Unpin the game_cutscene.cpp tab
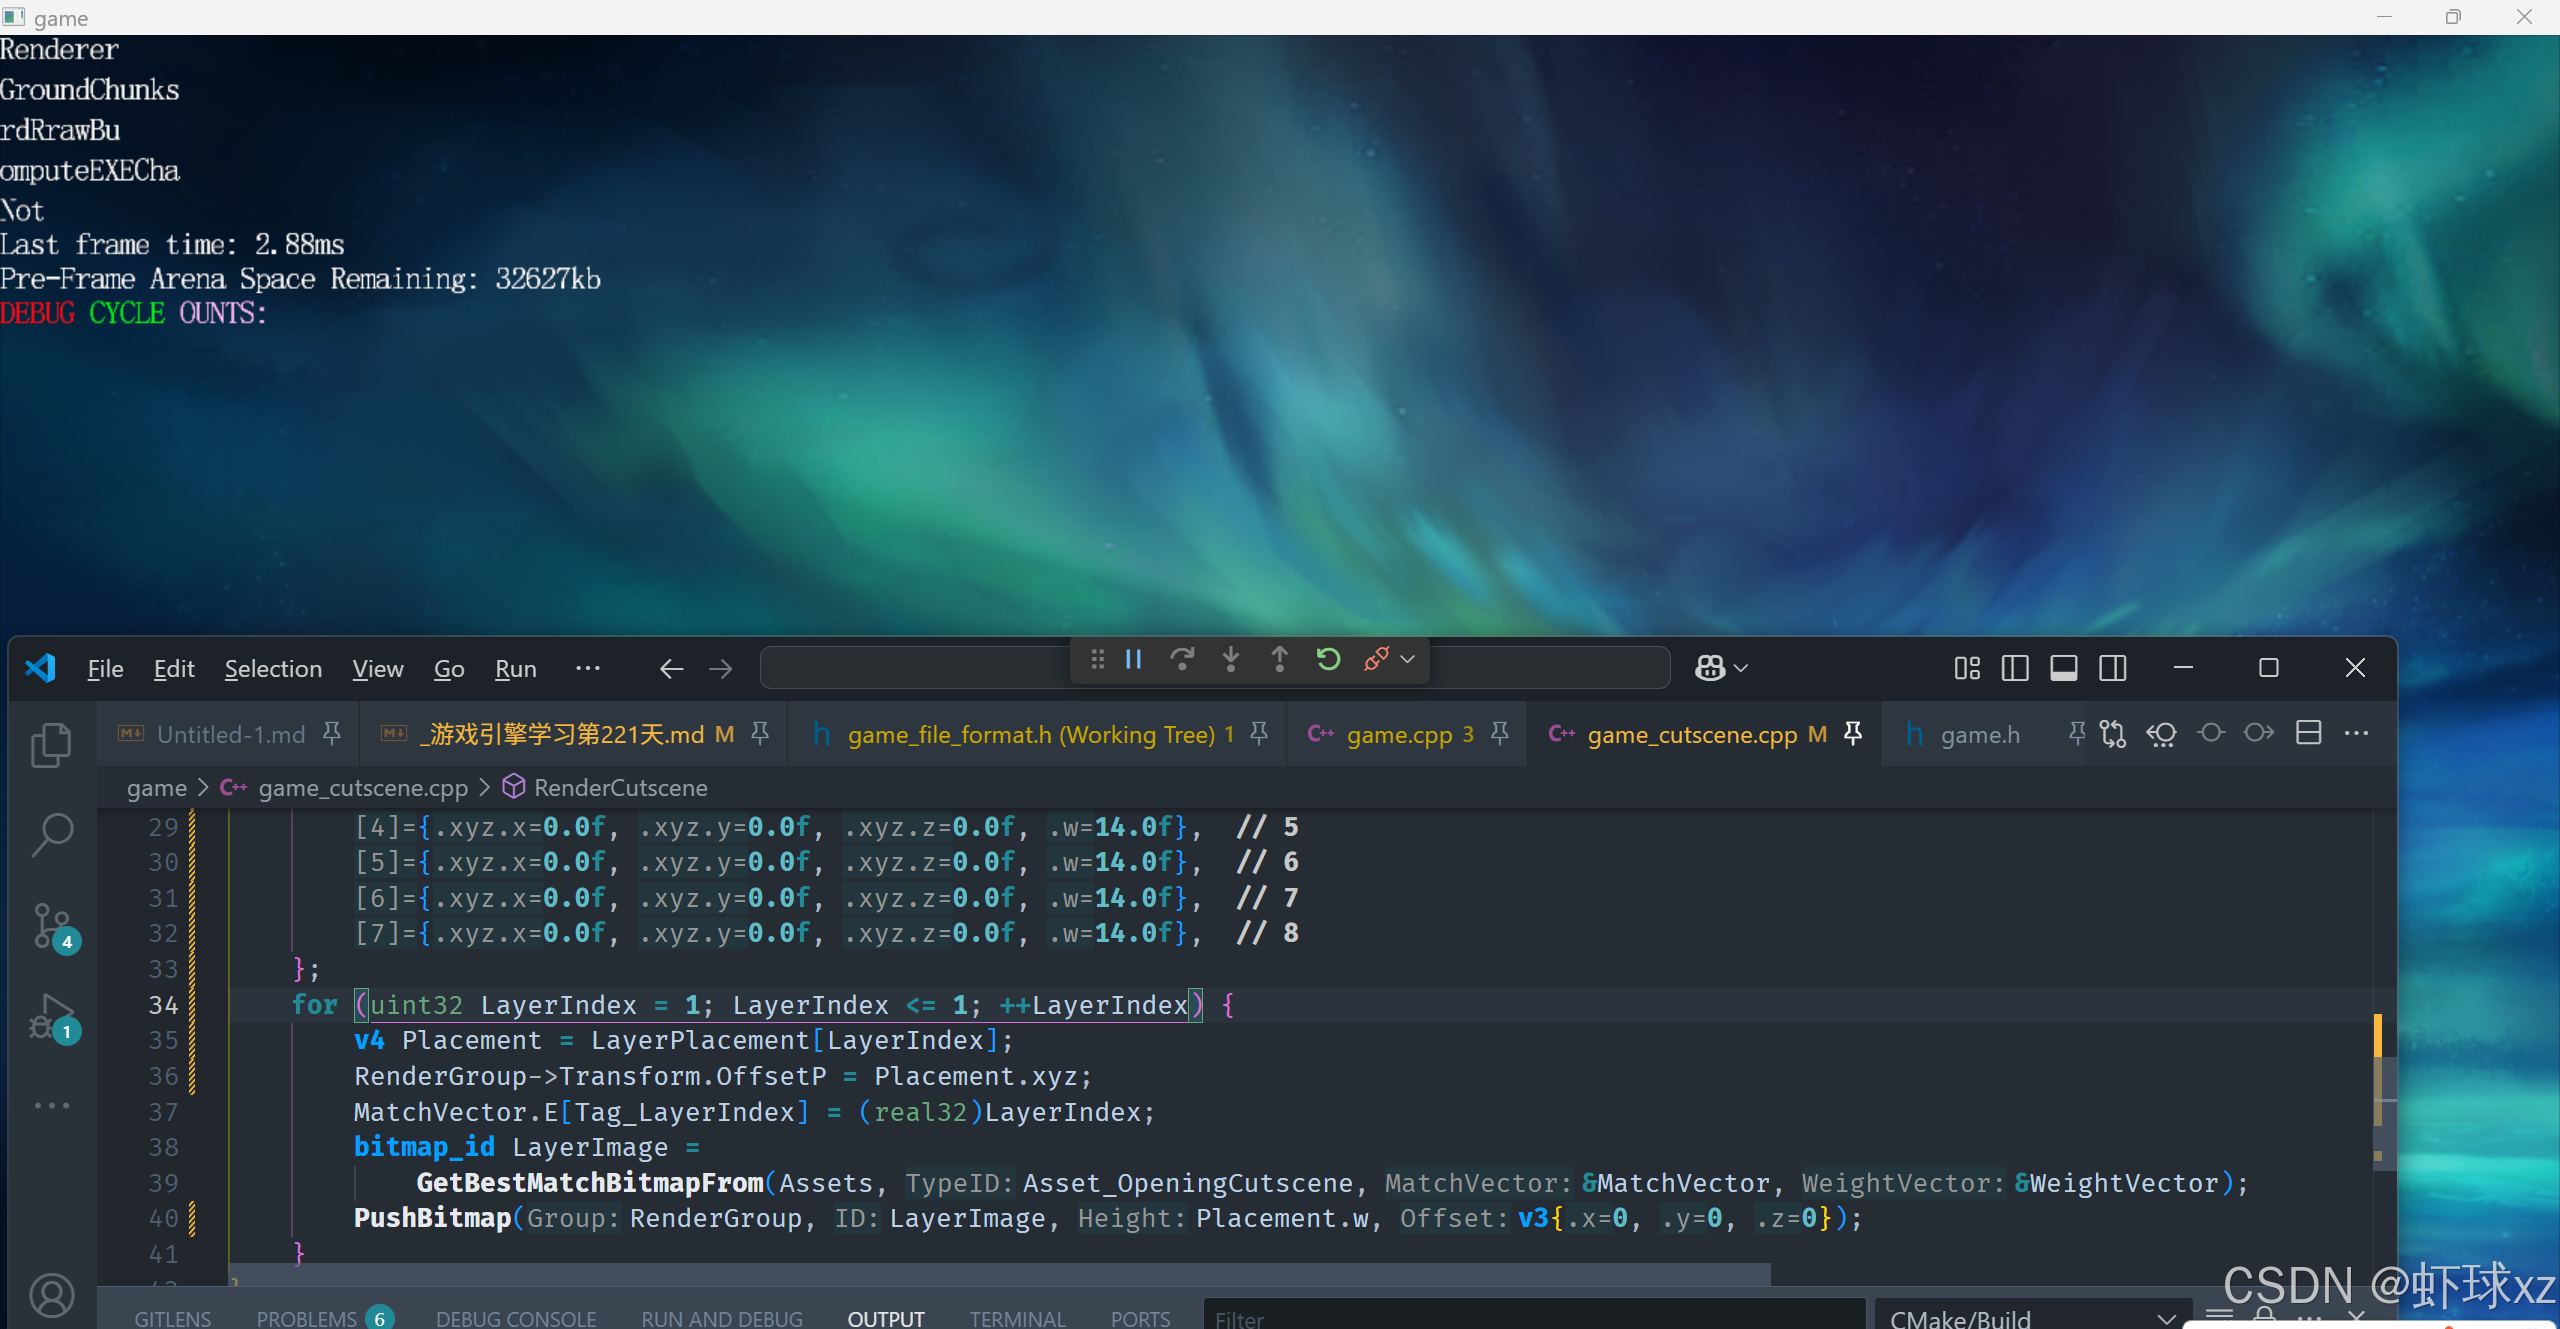The image size is (2560, 1329). tap(1853, 734)
